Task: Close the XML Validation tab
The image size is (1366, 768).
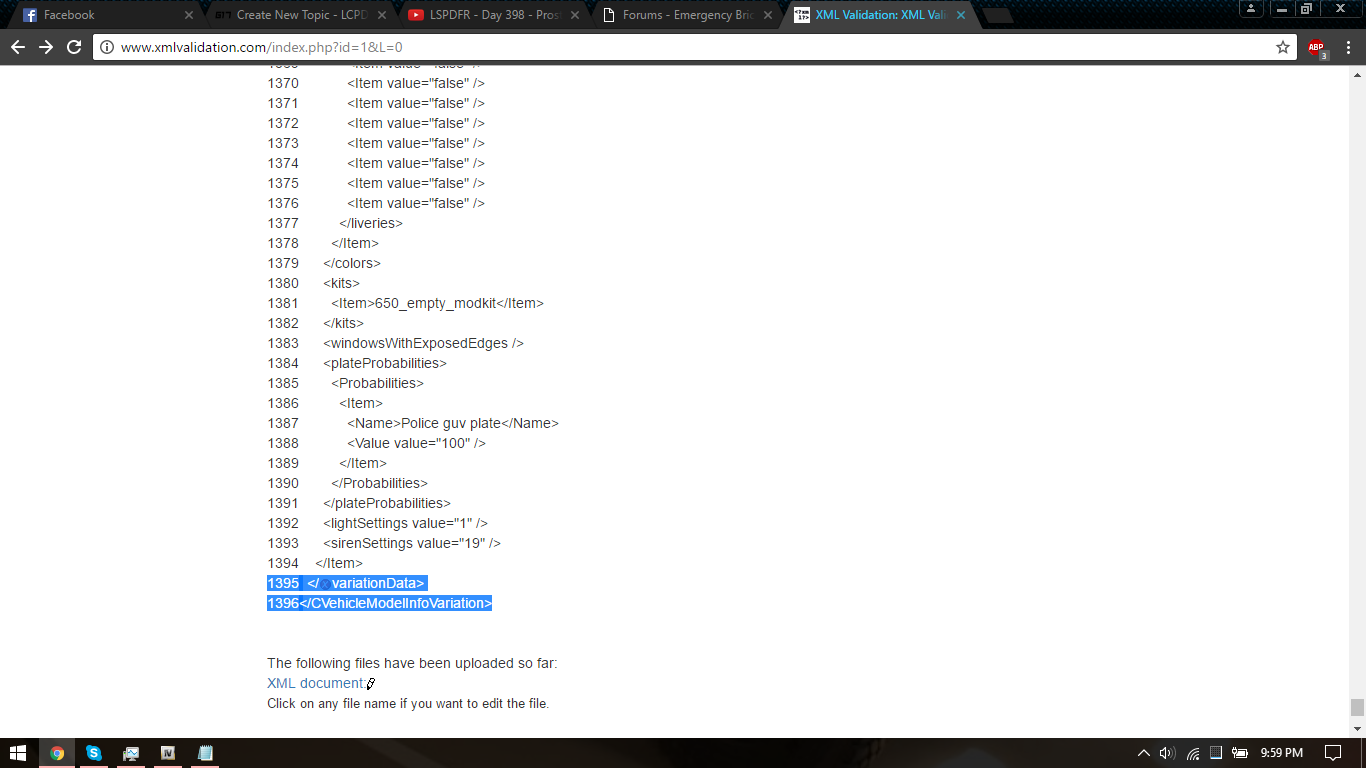Action: pyautogui.click(x=961, y=15)
